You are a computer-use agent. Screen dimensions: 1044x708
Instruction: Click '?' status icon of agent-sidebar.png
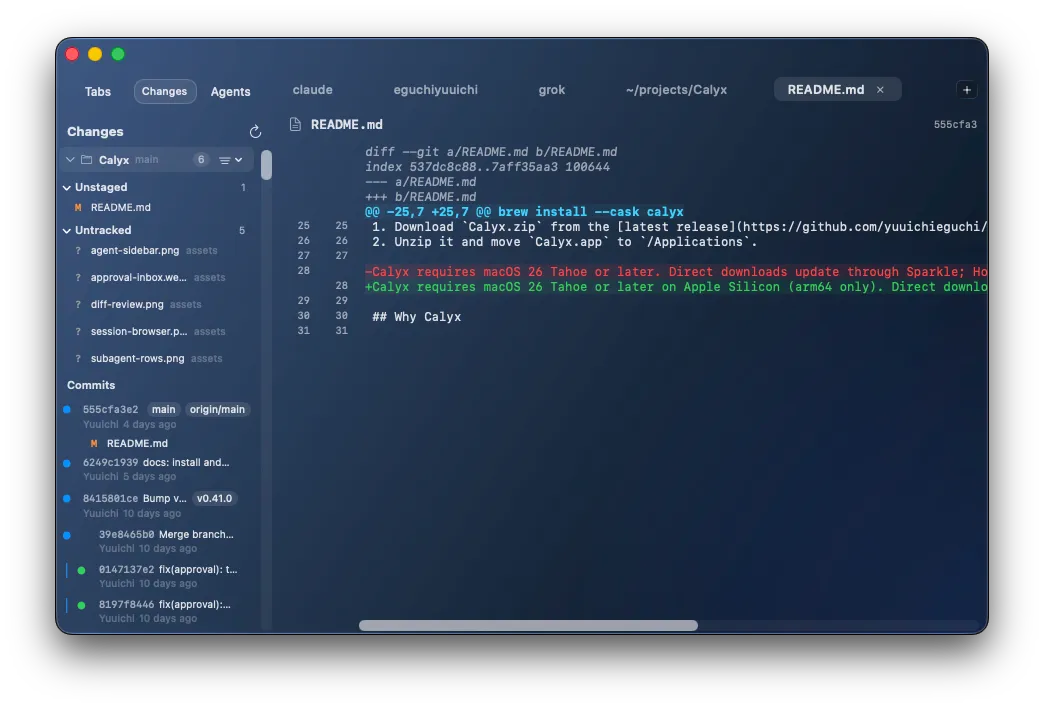point(78,251)
